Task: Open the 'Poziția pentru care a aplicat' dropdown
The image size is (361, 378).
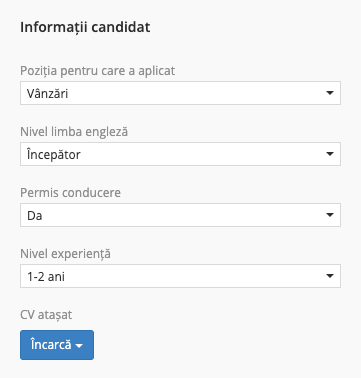Action: [x=180, y=93]
